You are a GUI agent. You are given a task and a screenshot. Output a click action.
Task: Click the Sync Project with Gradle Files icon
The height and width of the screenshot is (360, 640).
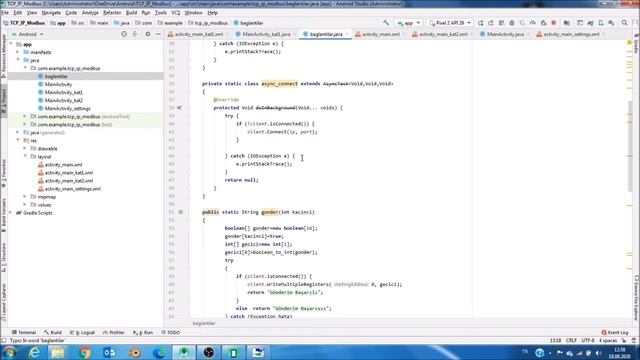590,23
